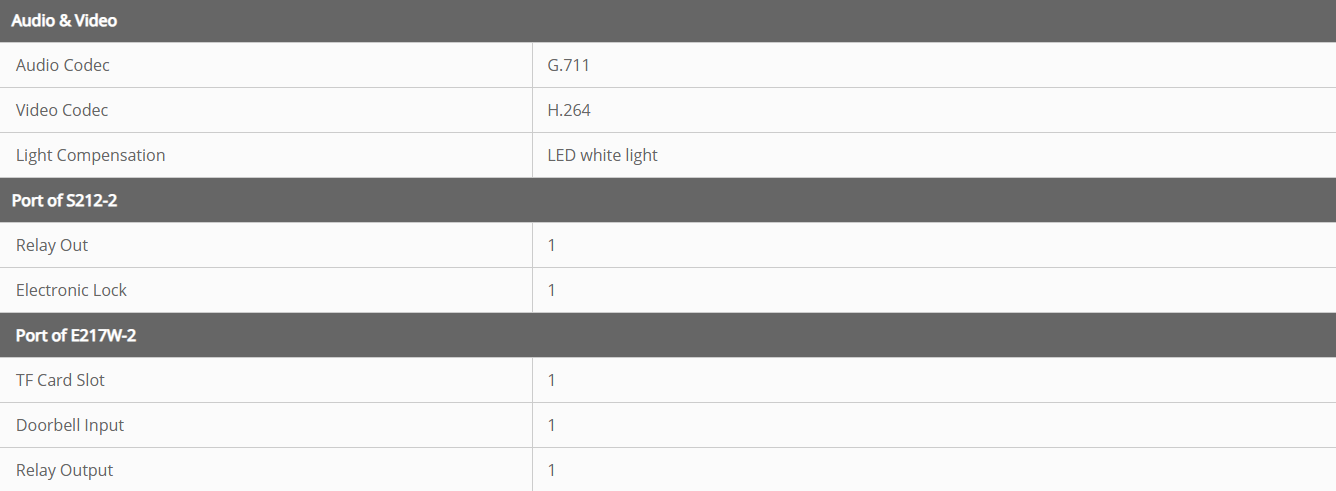This screenshot has height=491, width=1336.
Task: Select the Relay Out label
Action: [52, 245]
